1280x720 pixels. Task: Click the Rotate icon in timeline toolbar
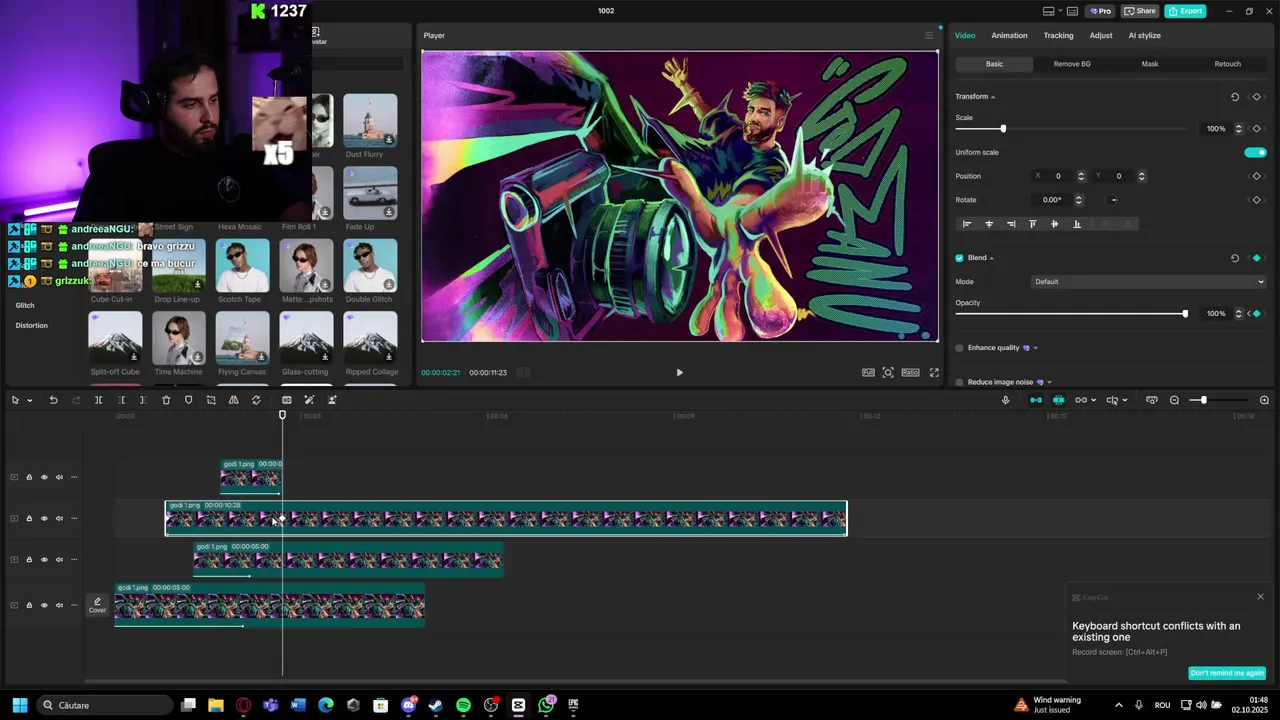(x=256, y=400)
